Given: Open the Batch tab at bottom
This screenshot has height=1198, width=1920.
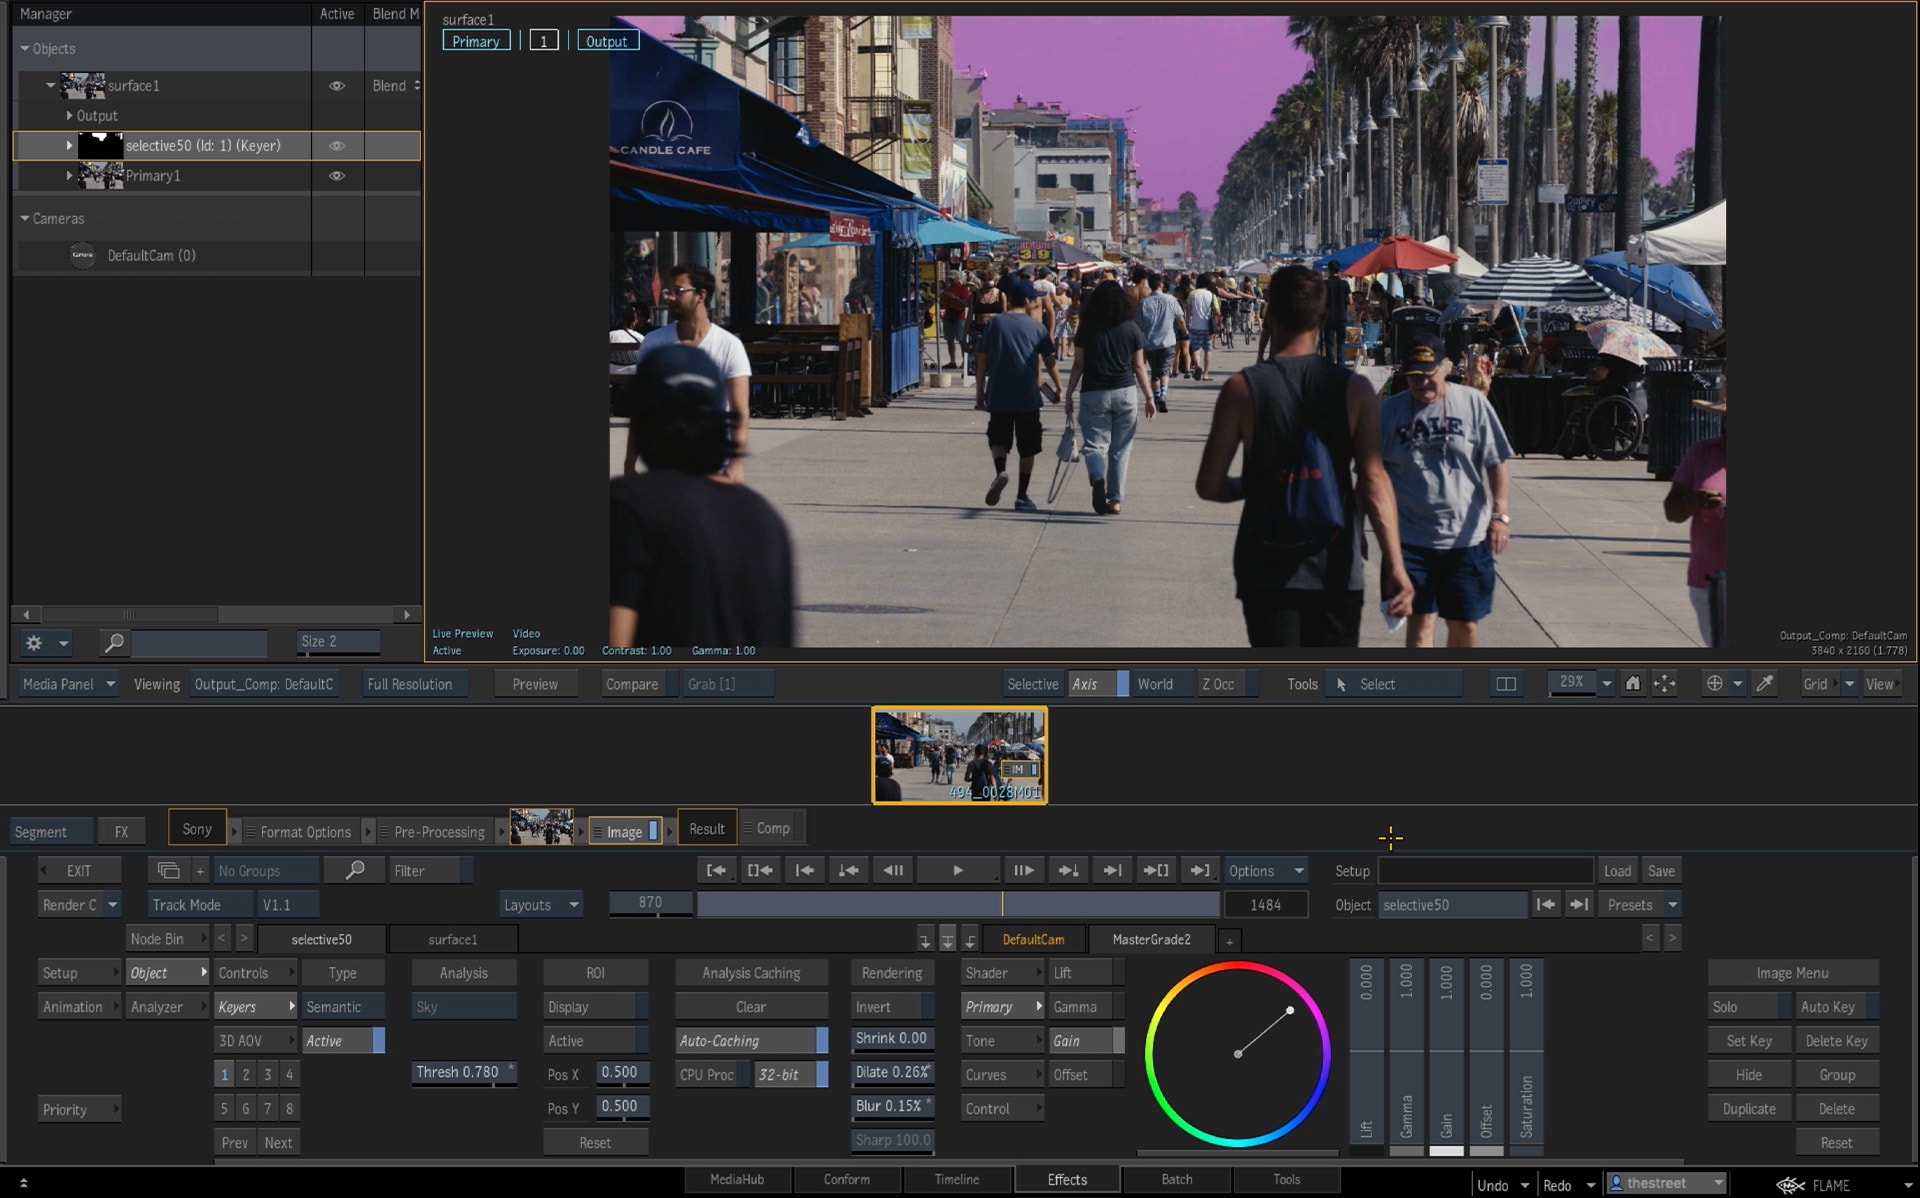Looking at the screenshot, I should point(1176,1180).
